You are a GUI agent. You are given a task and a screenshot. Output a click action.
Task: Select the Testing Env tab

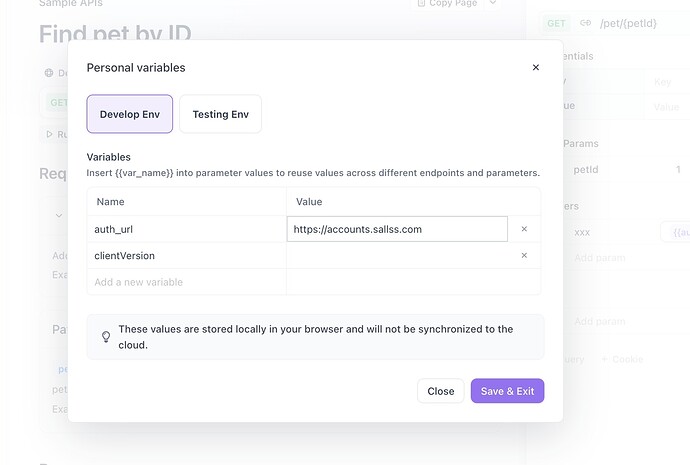click(x=220, y=114)
